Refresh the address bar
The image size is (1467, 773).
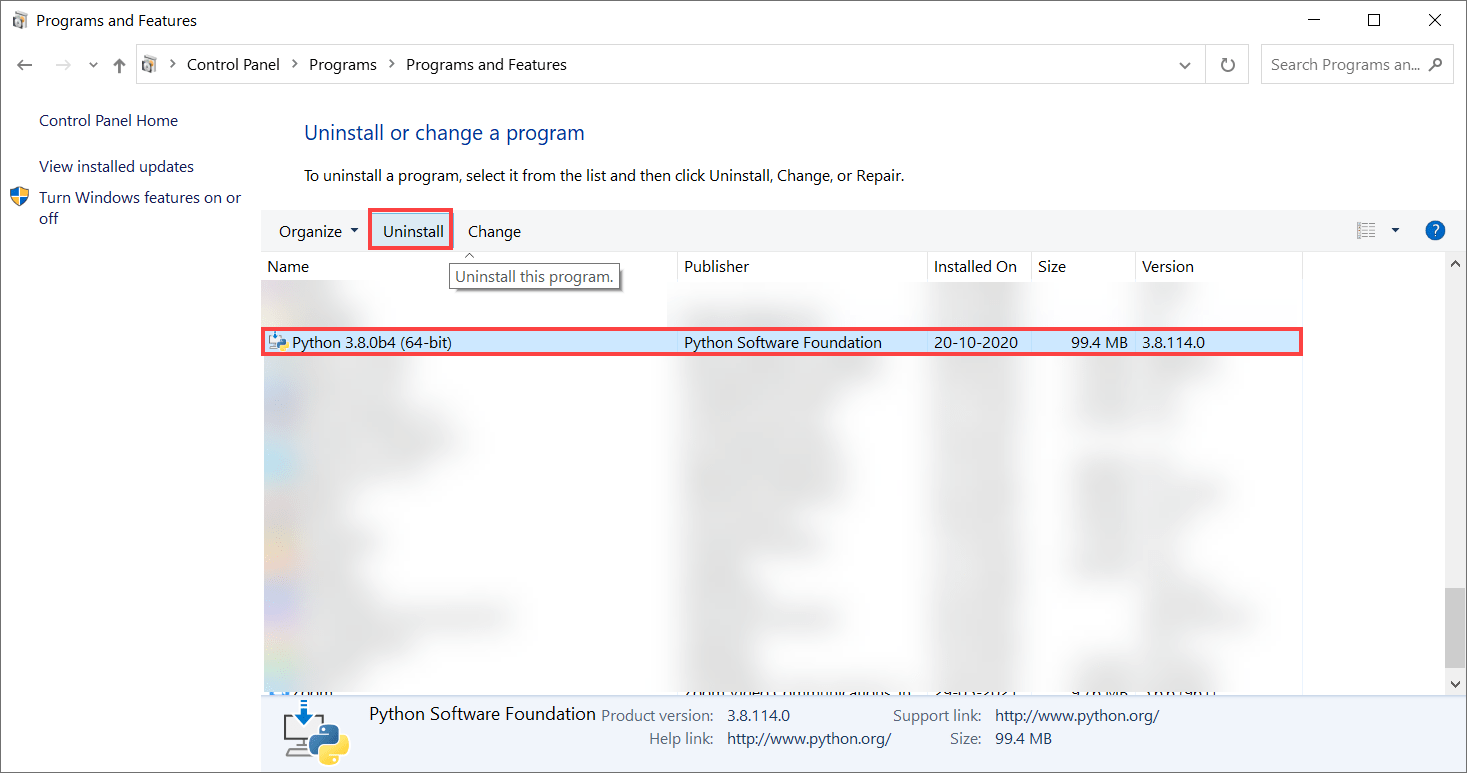pos(1226,64)
